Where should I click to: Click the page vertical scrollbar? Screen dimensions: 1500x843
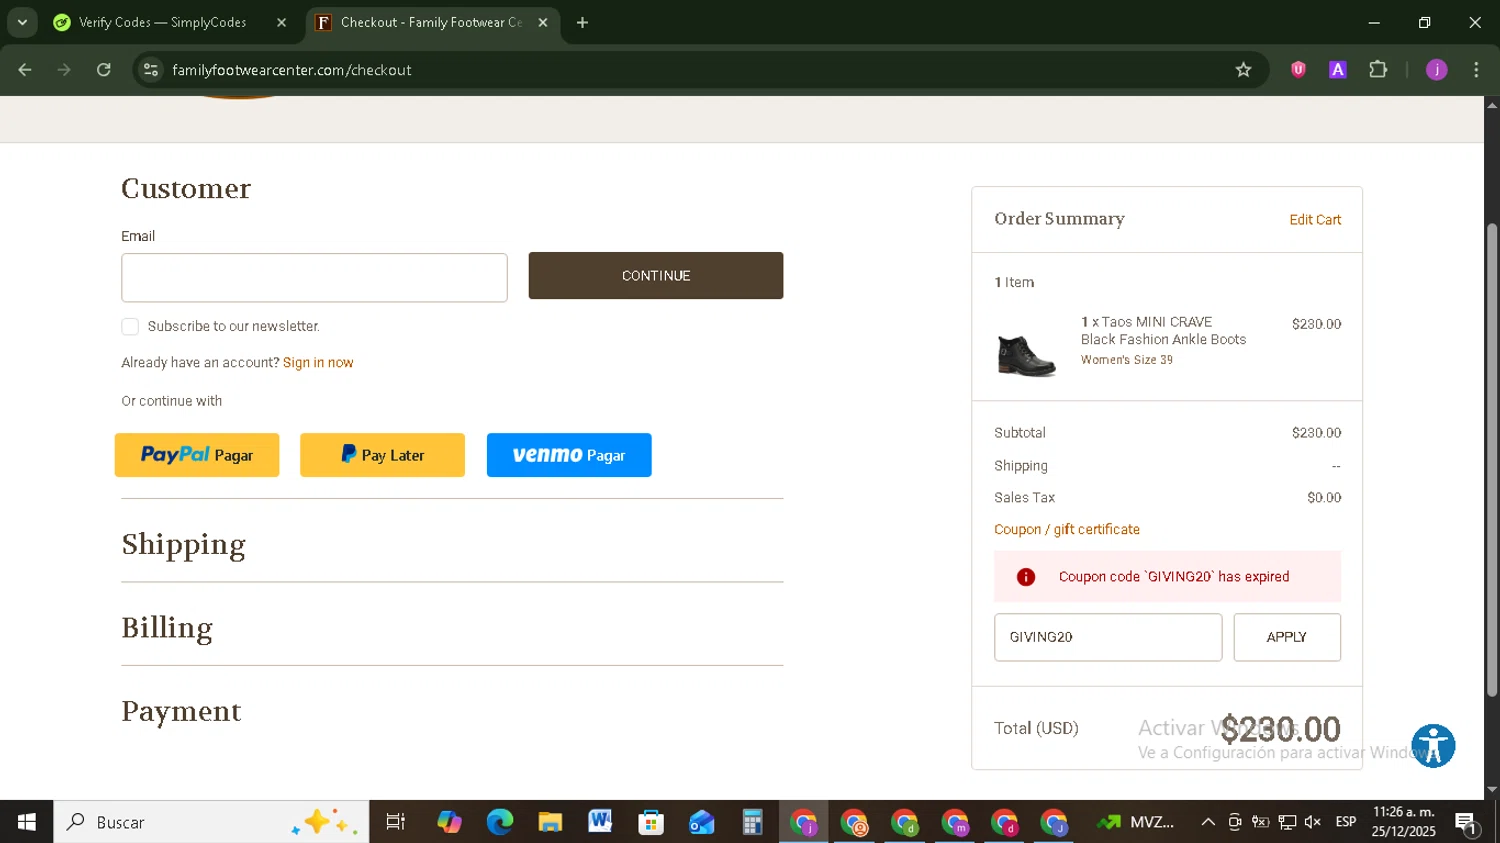1492,460
